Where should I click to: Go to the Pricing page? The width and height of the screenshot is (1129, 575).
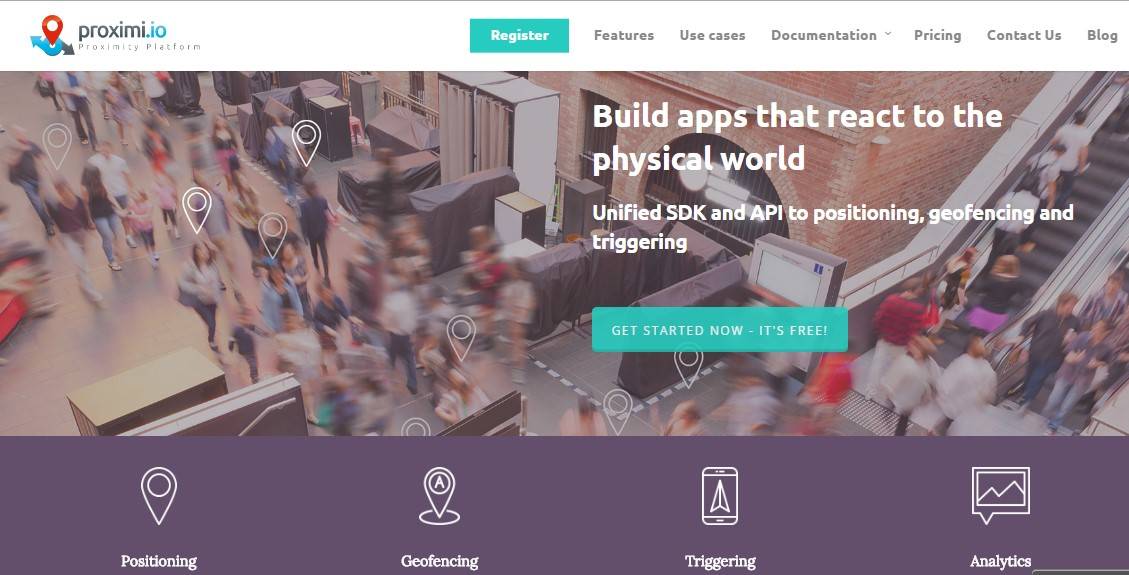[937, 35]
